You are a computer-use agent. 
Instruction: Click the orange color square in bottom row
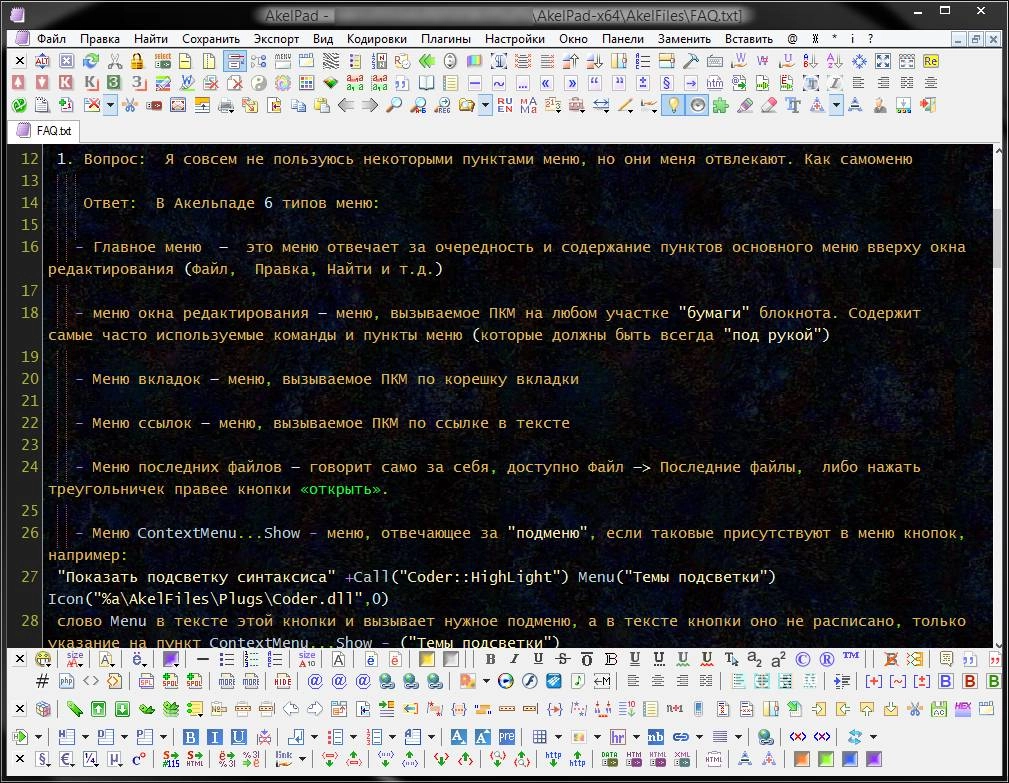click(x=802, y=759)
